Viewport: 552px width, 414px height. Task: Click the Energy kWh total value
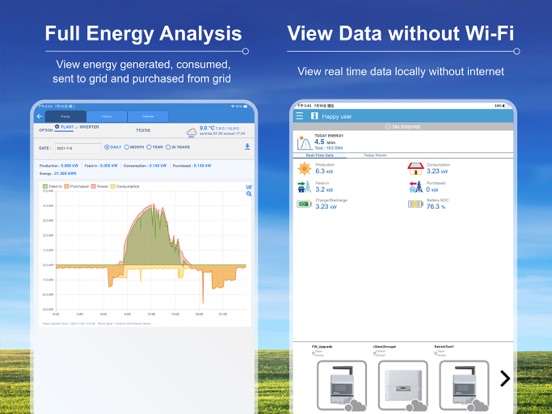coord(64,174)
